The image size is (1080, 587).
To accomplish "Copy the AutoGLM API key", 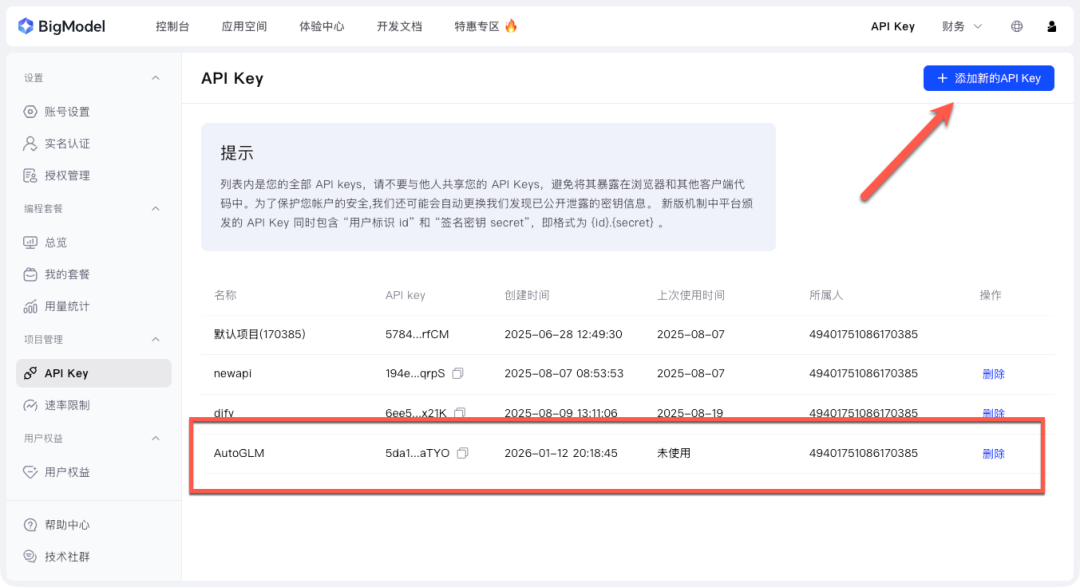I will click(x=459, y=453).
